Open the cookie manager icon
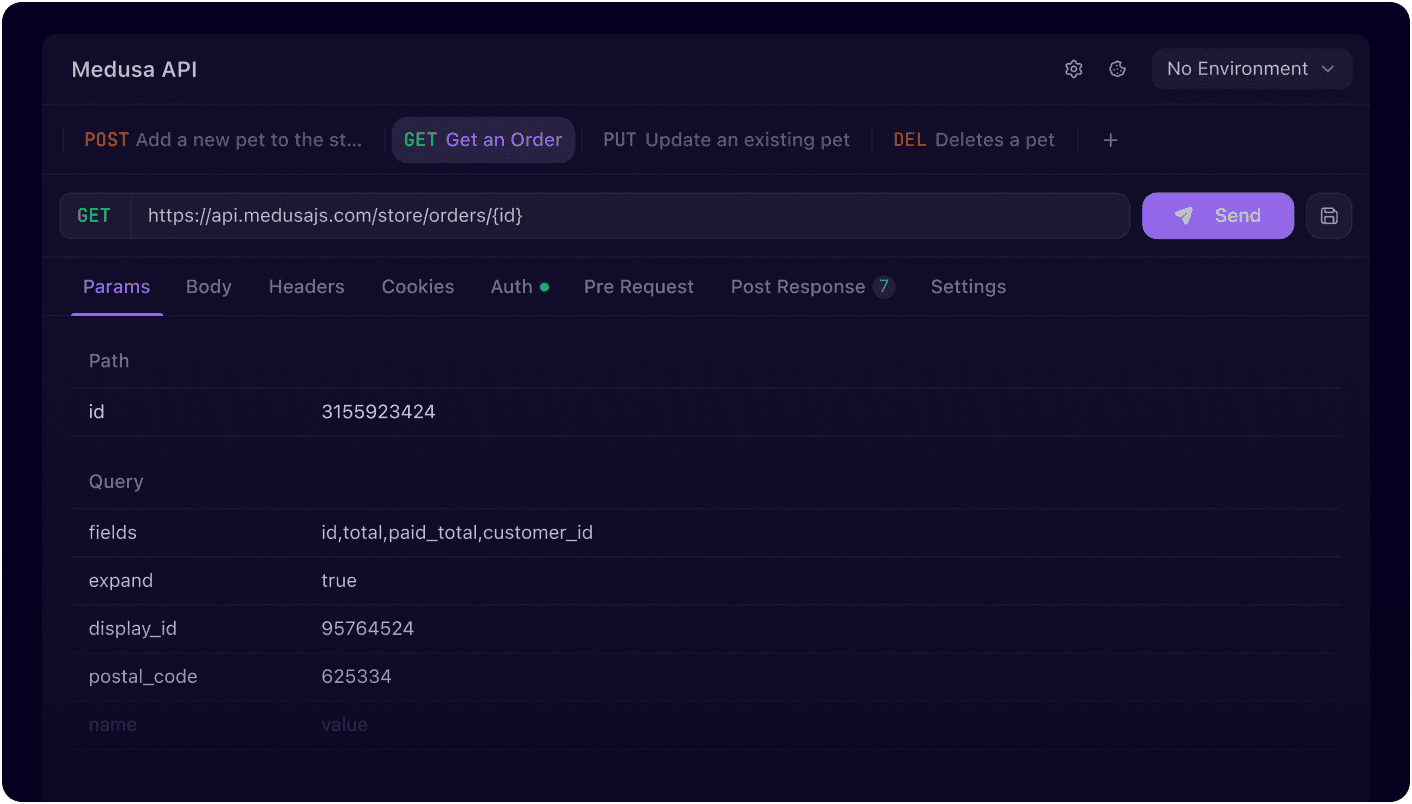The image size is (1412, 804). coord(1118,69)
